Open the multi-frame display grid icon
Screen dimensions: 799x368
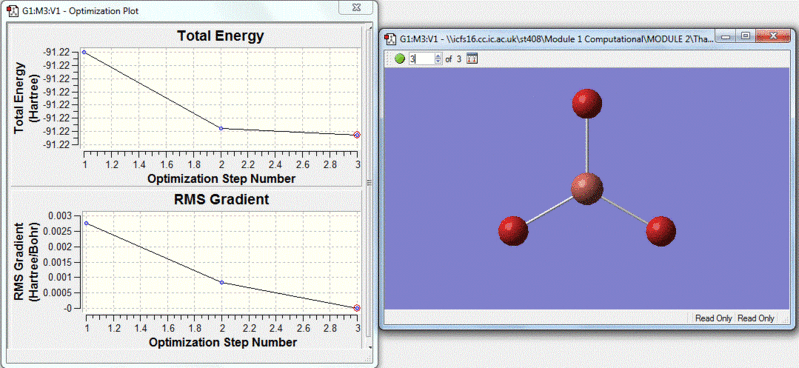pyautogui.click(x=472, y=59)
